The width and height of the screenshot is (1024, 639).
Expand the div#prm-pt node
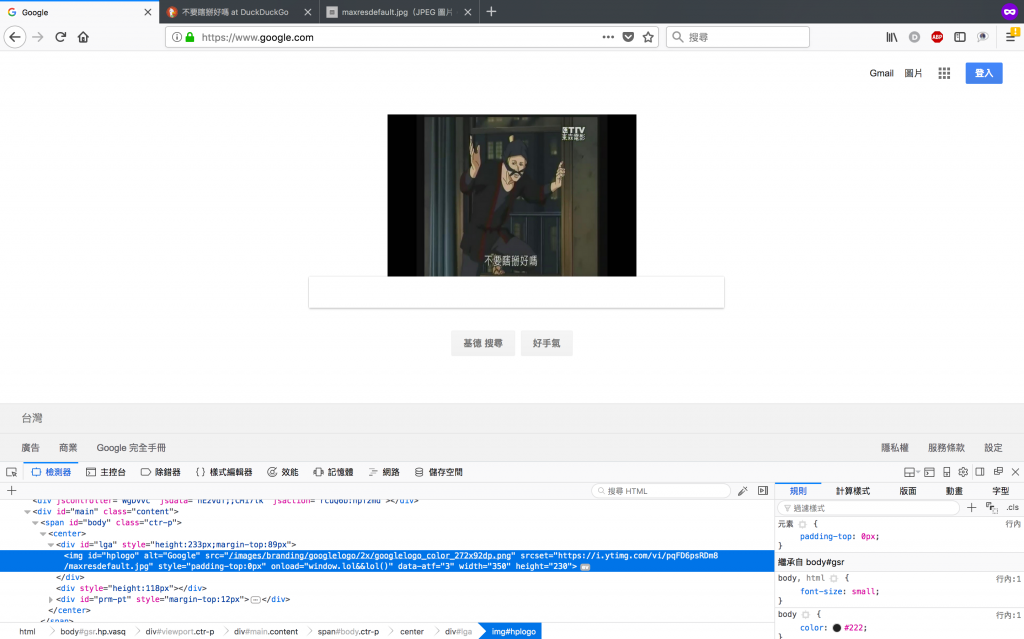(51, 599)
